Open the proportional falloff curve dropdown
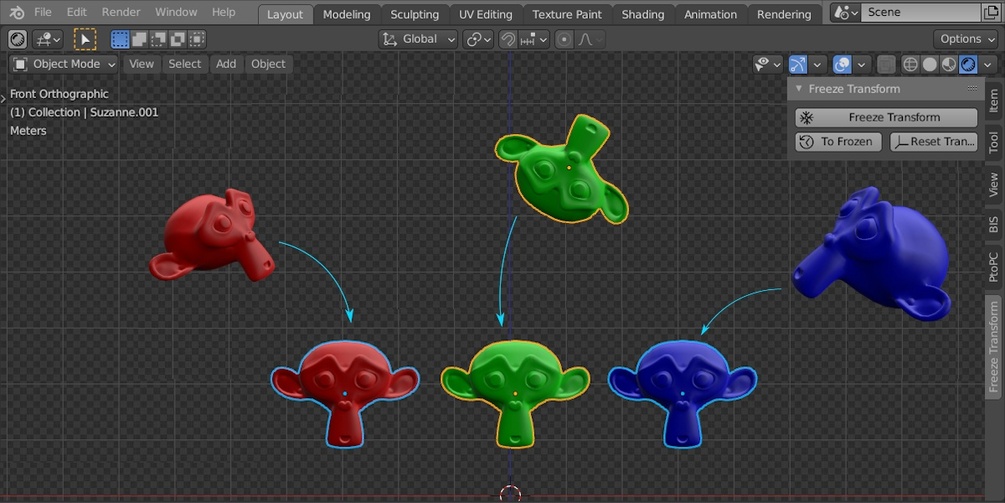This screenshot has height=503, width=1005. click(x=590, y=39)
